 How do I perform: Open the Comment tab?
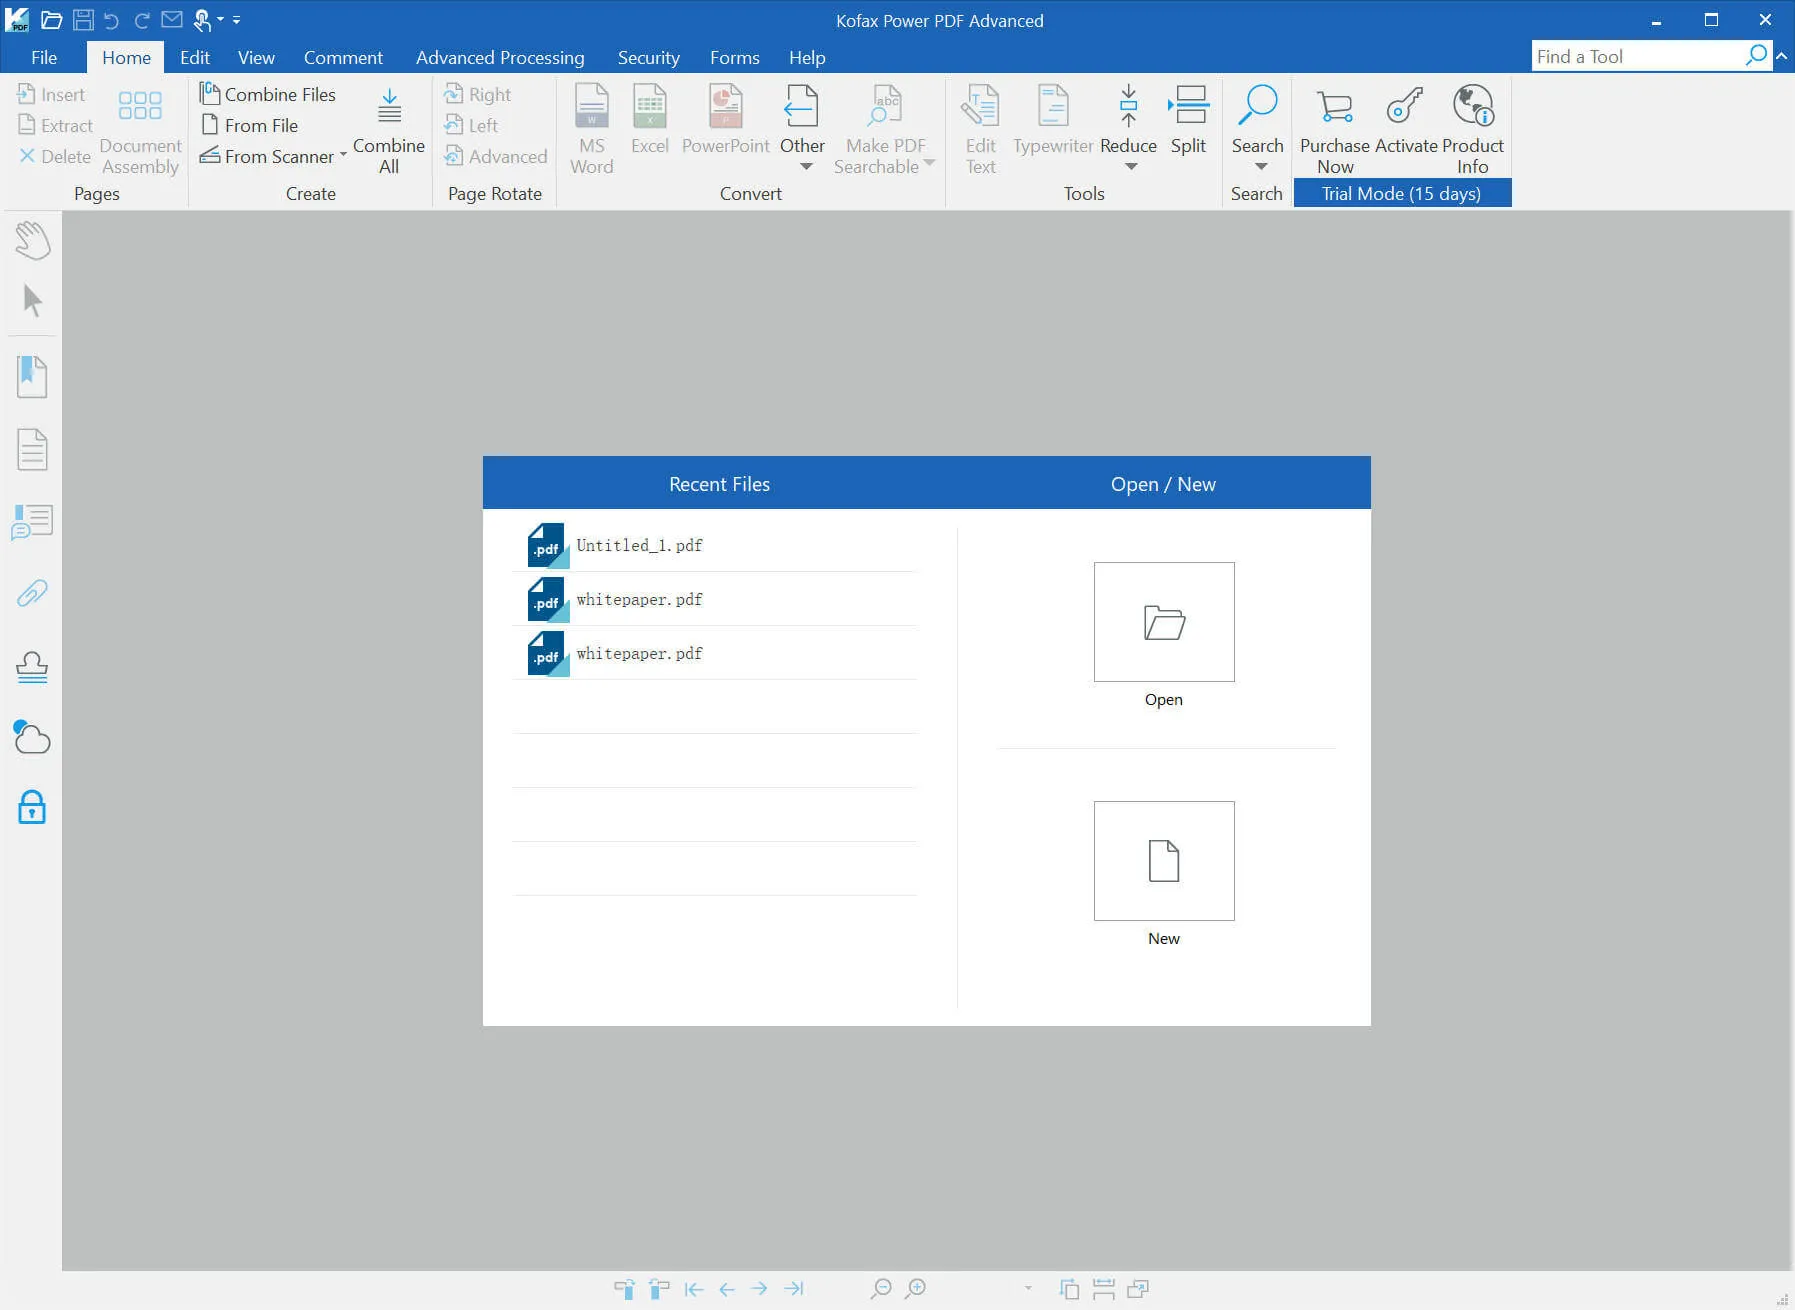pyautogui.click(x=343, y=57)
